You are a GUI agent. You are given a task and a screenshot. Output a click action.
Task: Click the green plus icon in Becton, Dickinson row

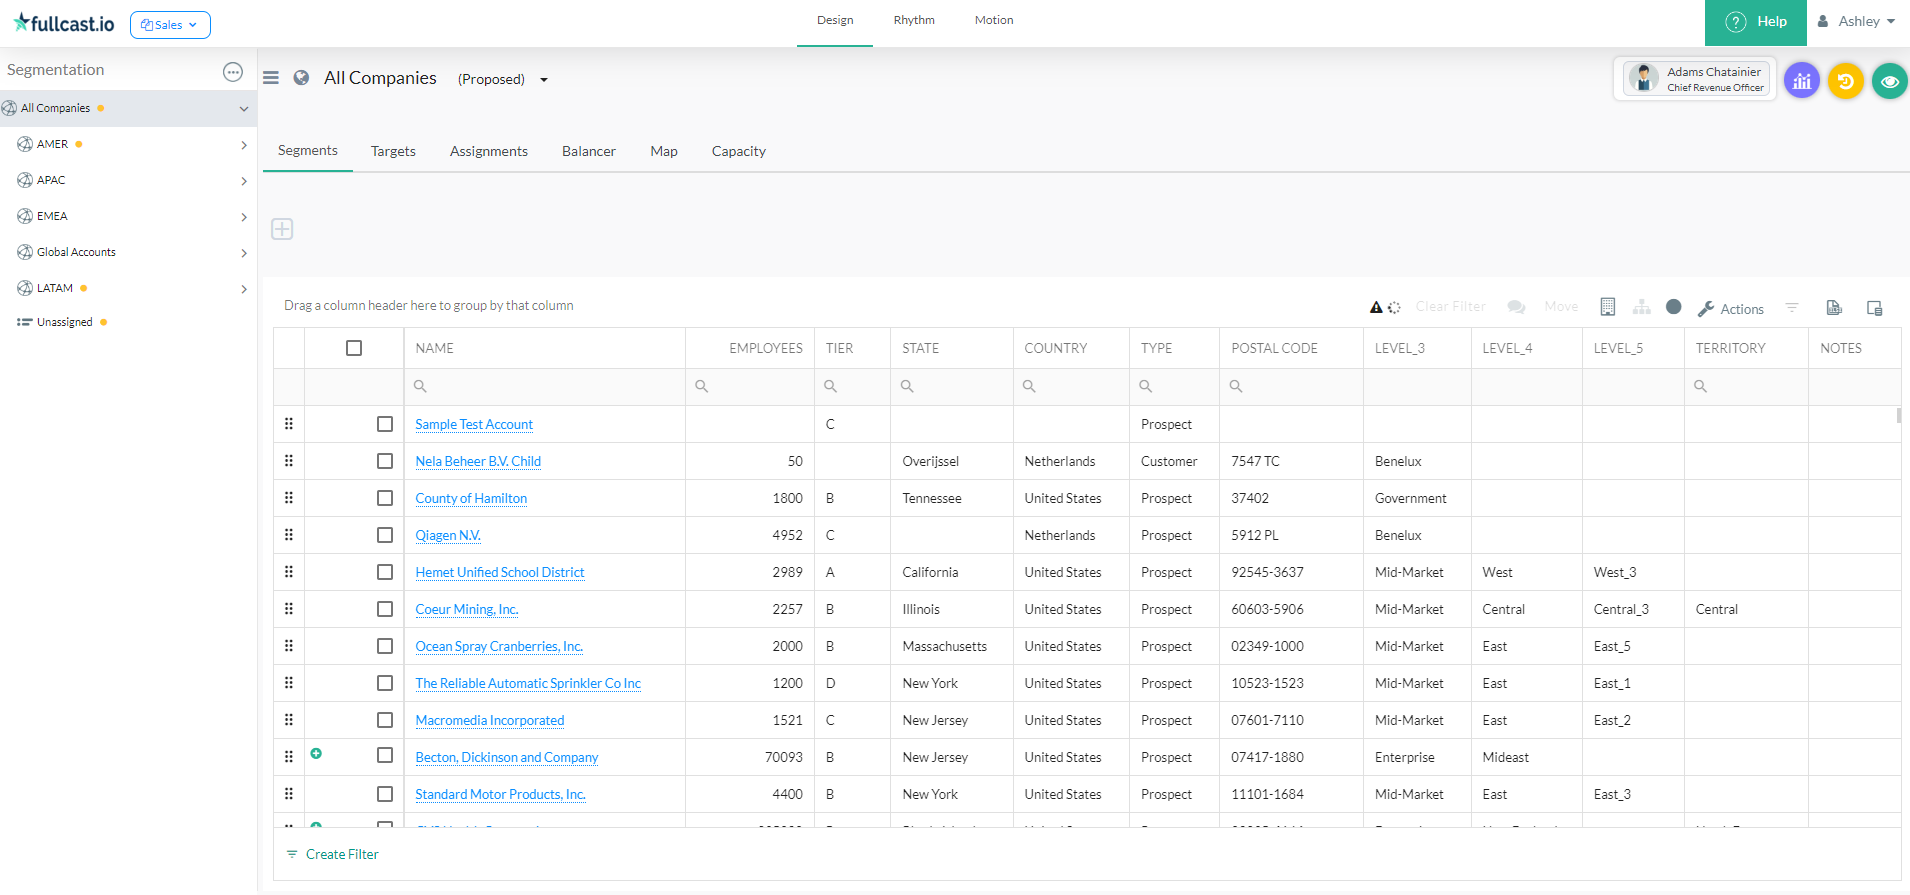point(316,753)
